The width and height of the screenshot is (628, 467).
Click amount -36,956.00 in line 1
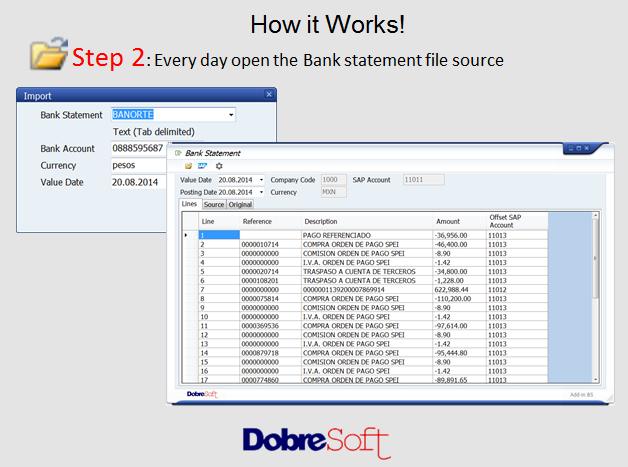pos(459,235)
